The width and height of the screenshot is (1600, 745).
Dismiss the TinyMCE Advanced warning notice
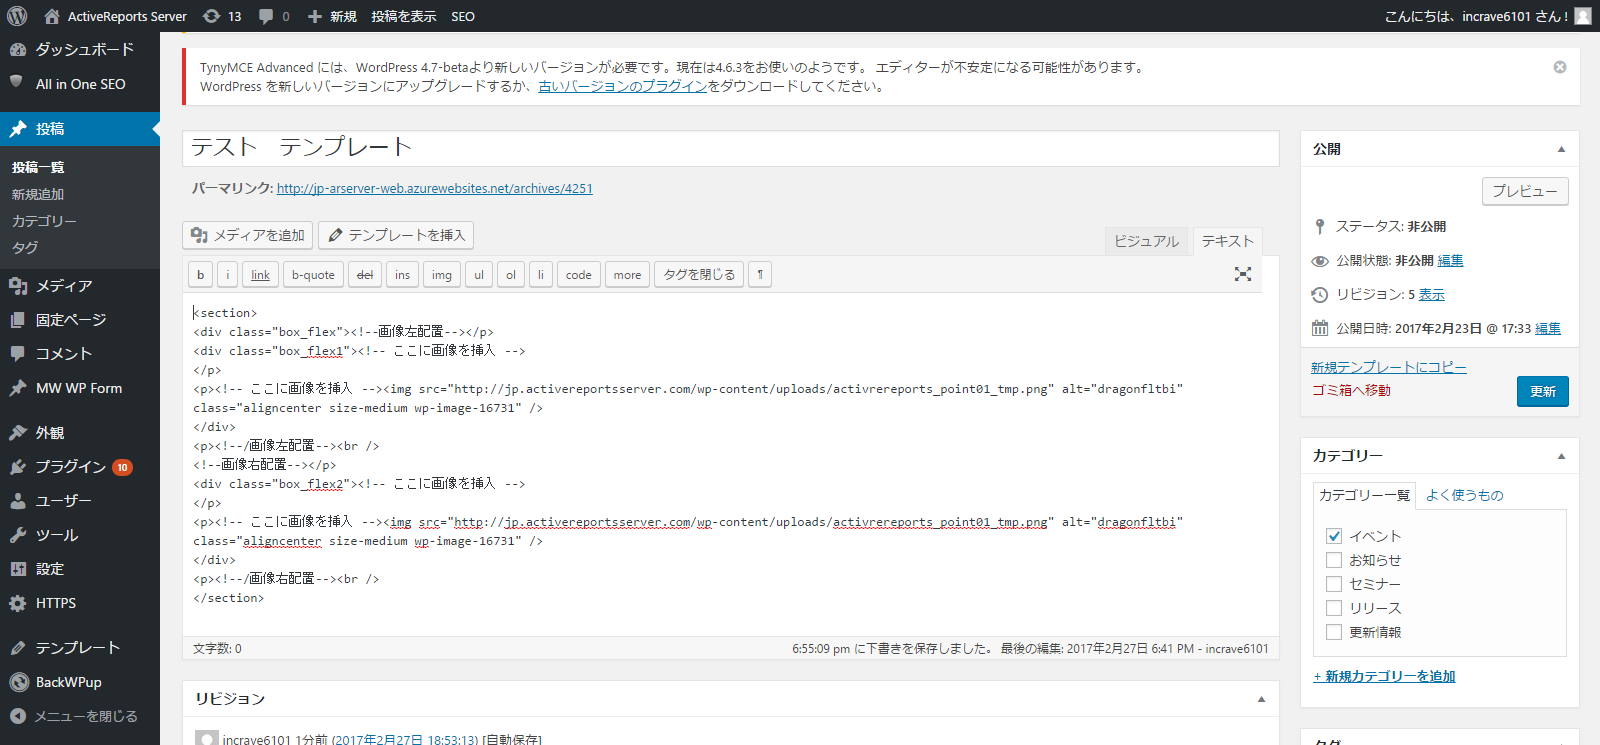pos(1560,67)
